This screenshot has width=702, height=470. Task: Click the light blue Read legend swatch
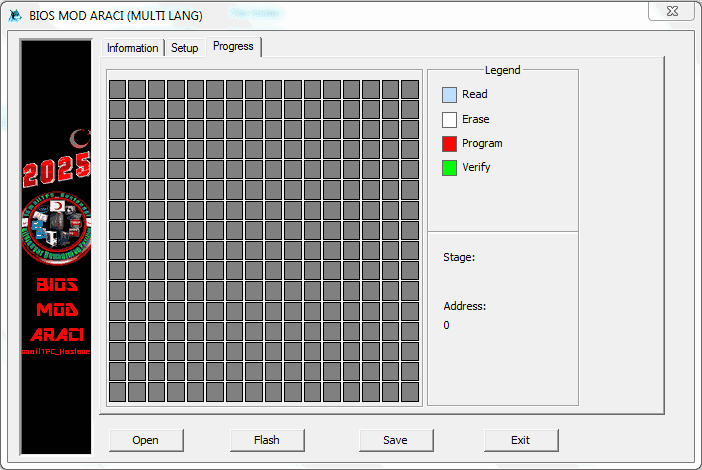click(x=449, y=95)
